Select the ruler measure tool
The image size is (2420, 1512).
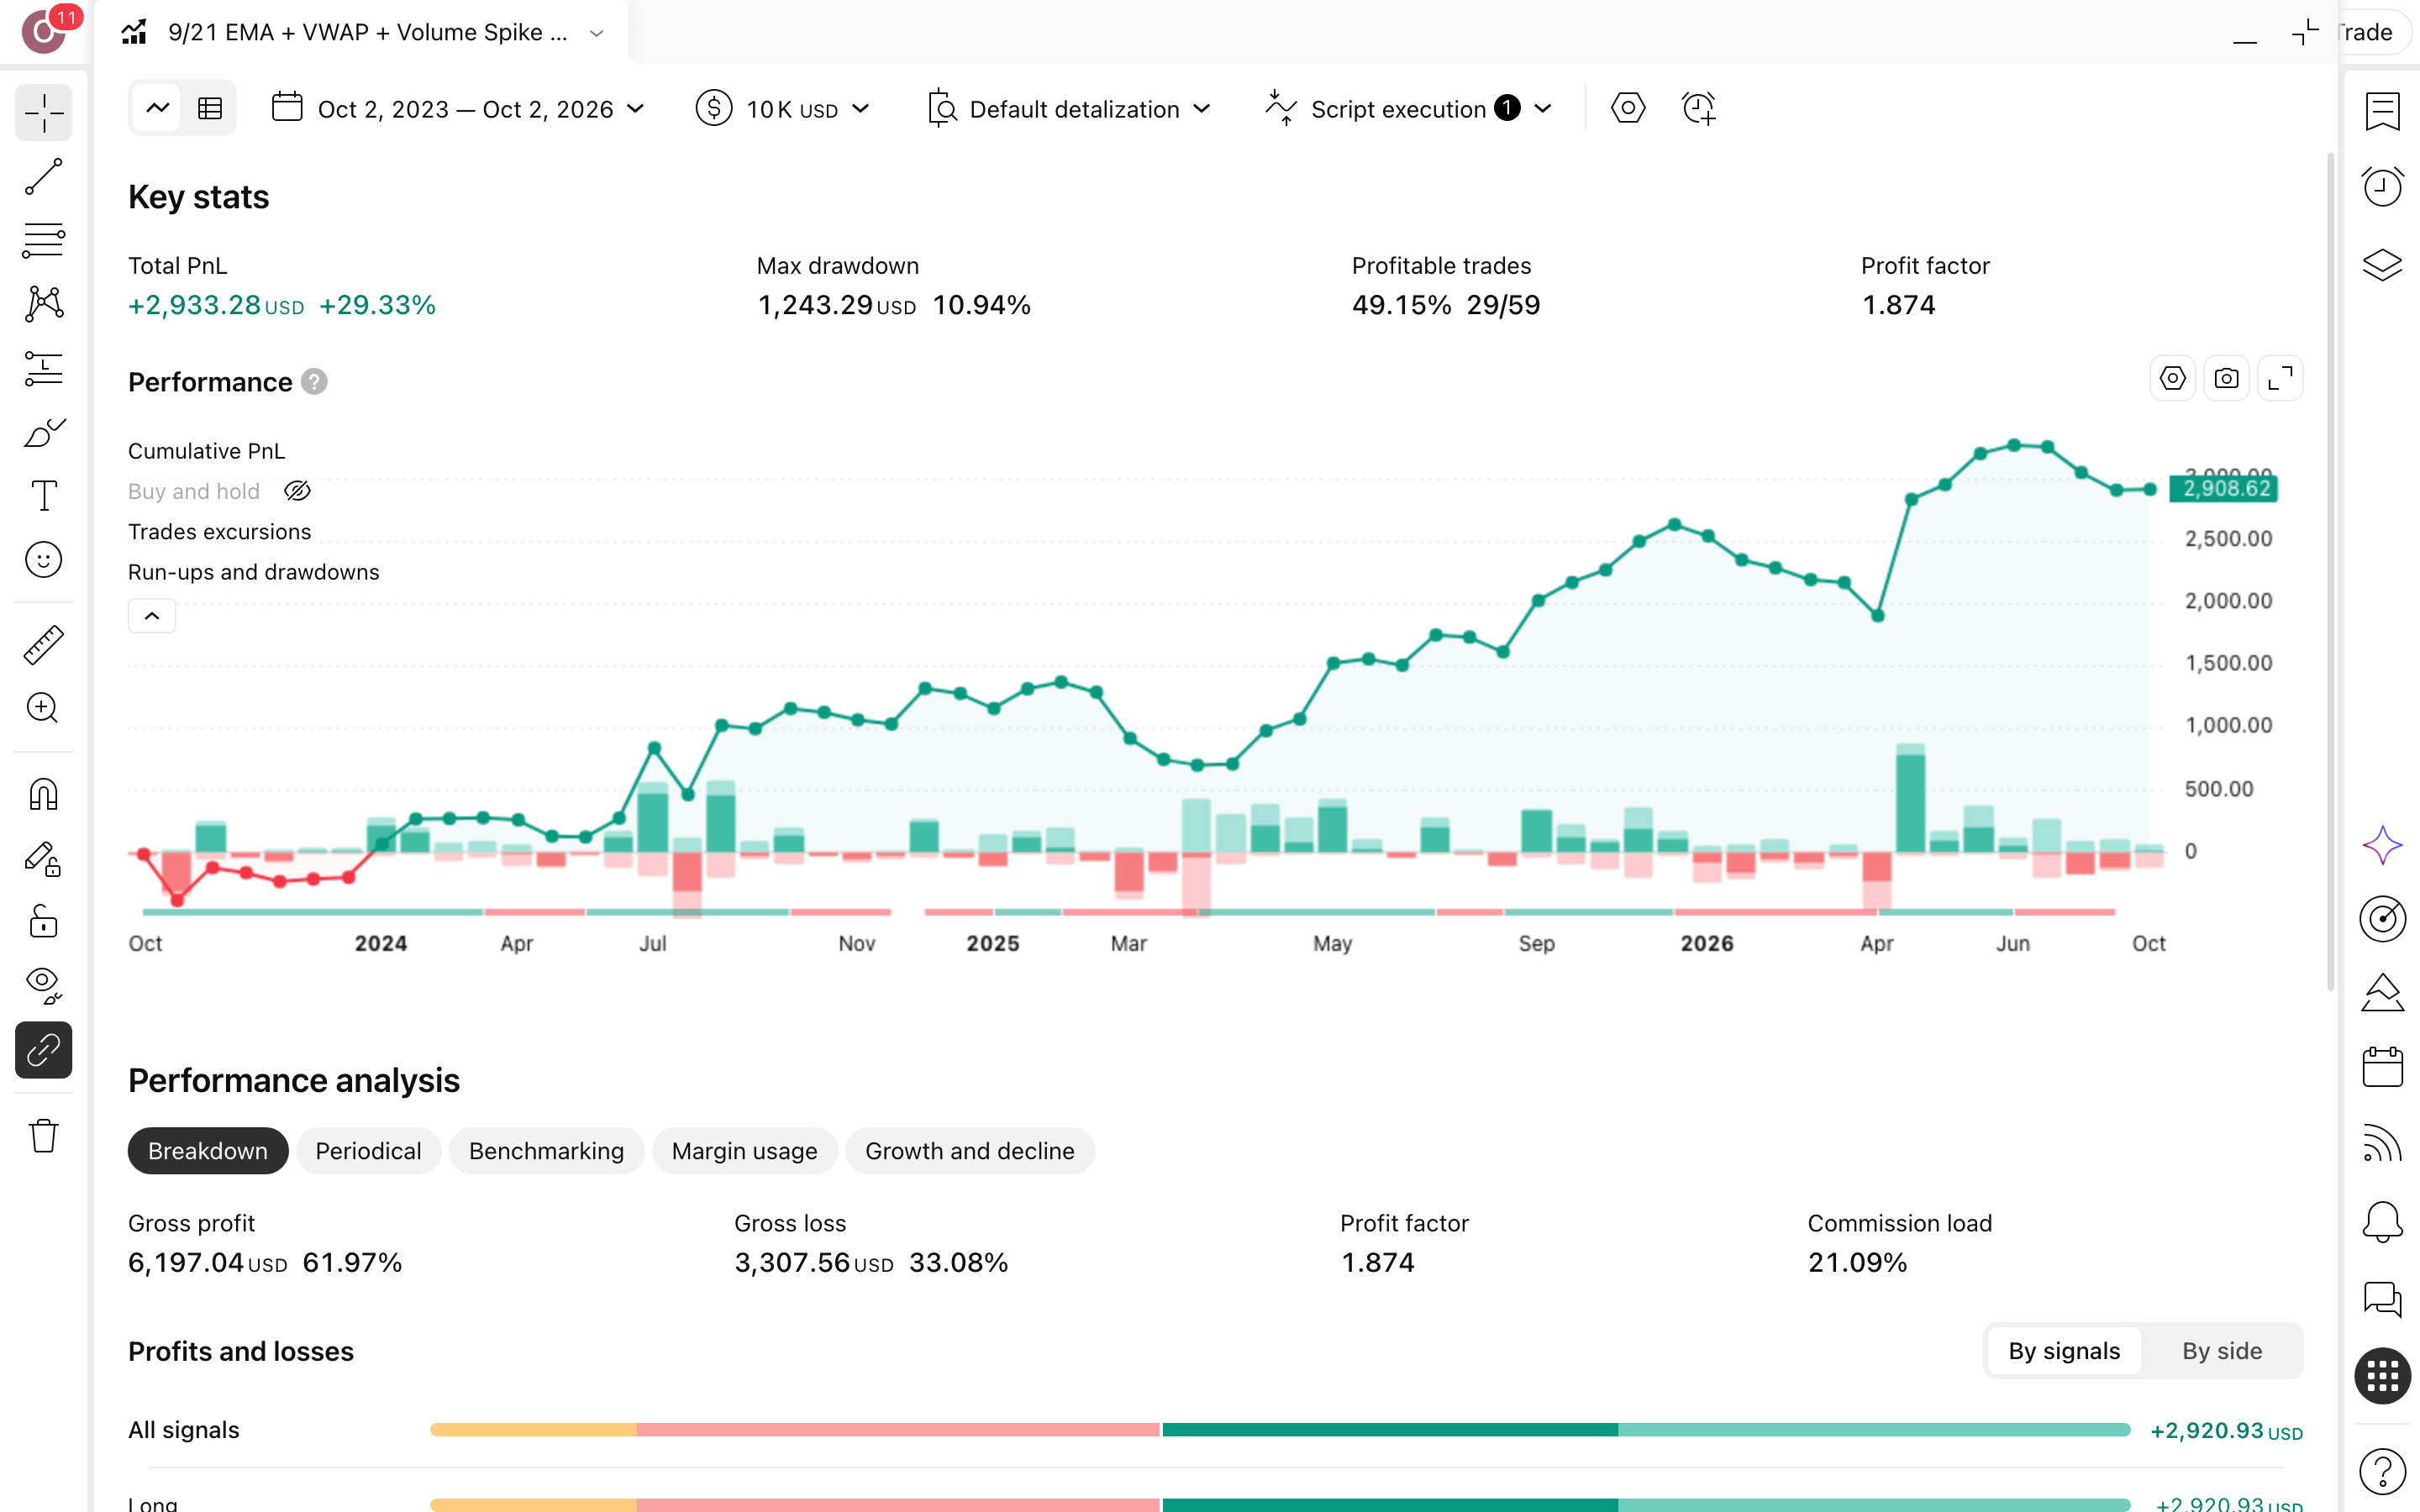click(44, 645)
